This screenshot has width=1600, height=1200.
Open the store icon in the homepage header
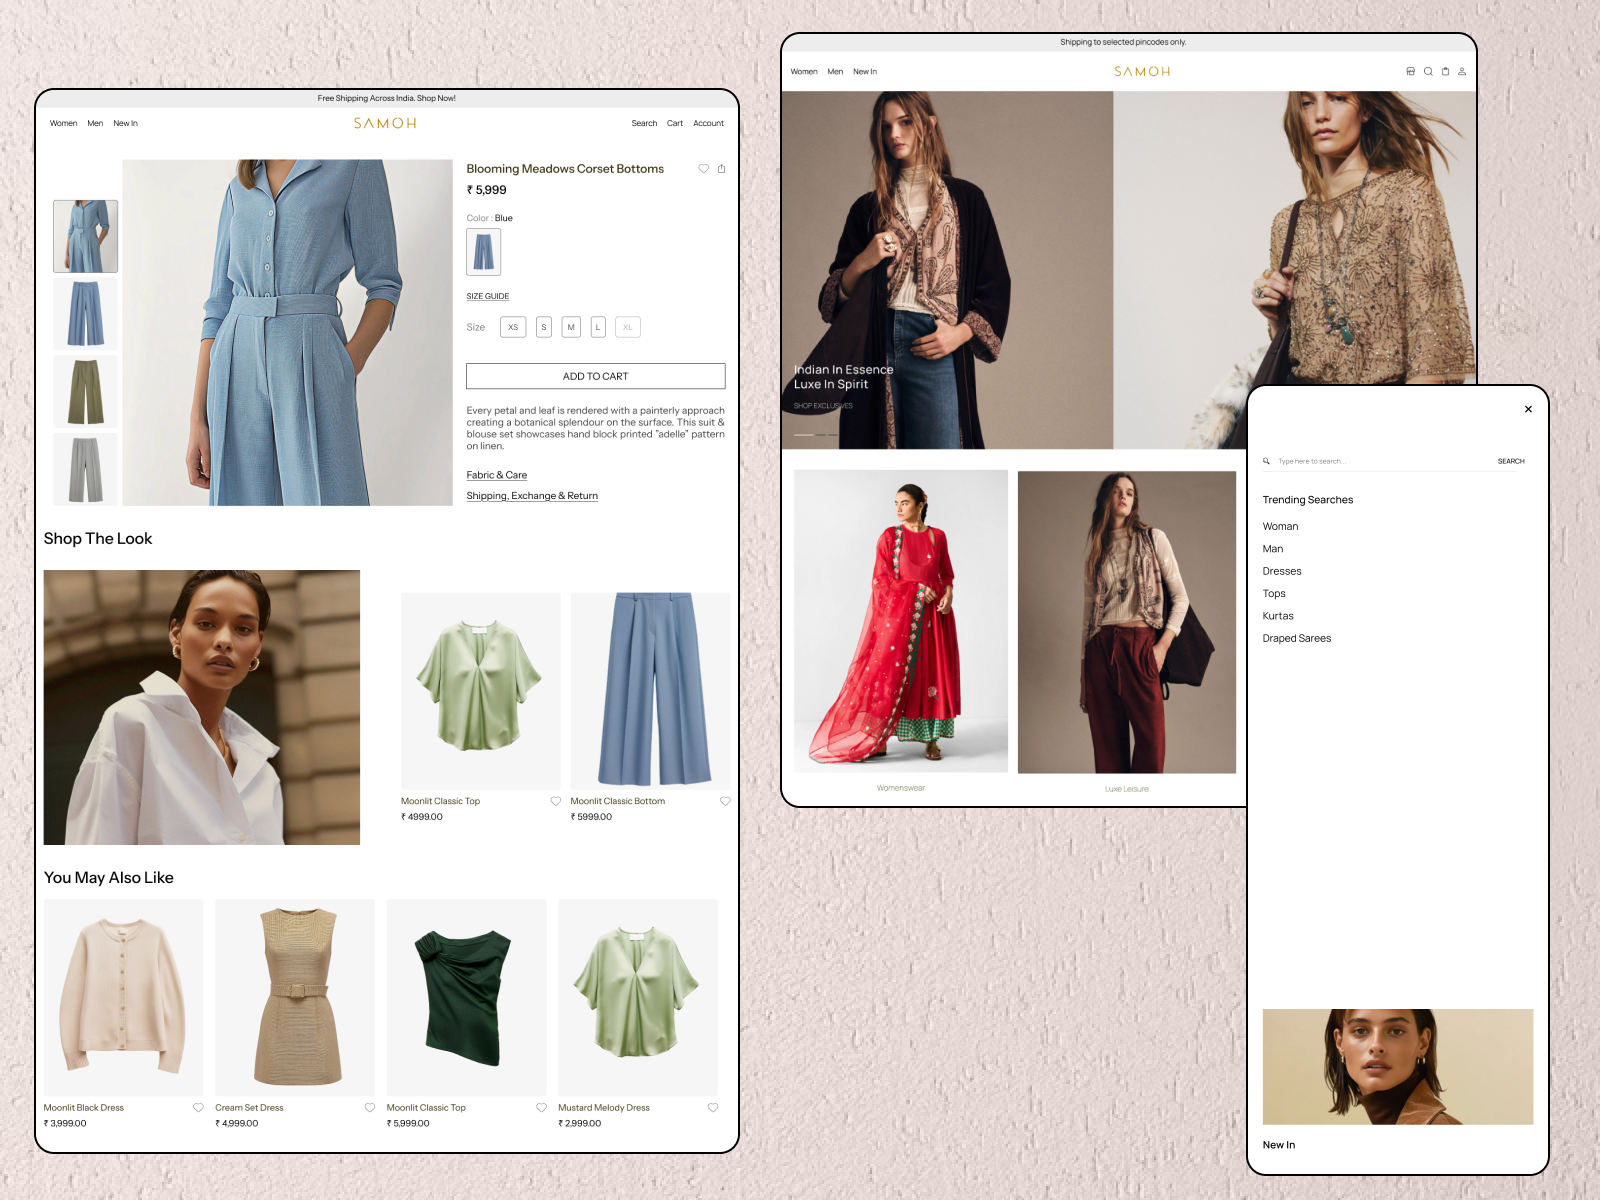tap(1411, 71)
